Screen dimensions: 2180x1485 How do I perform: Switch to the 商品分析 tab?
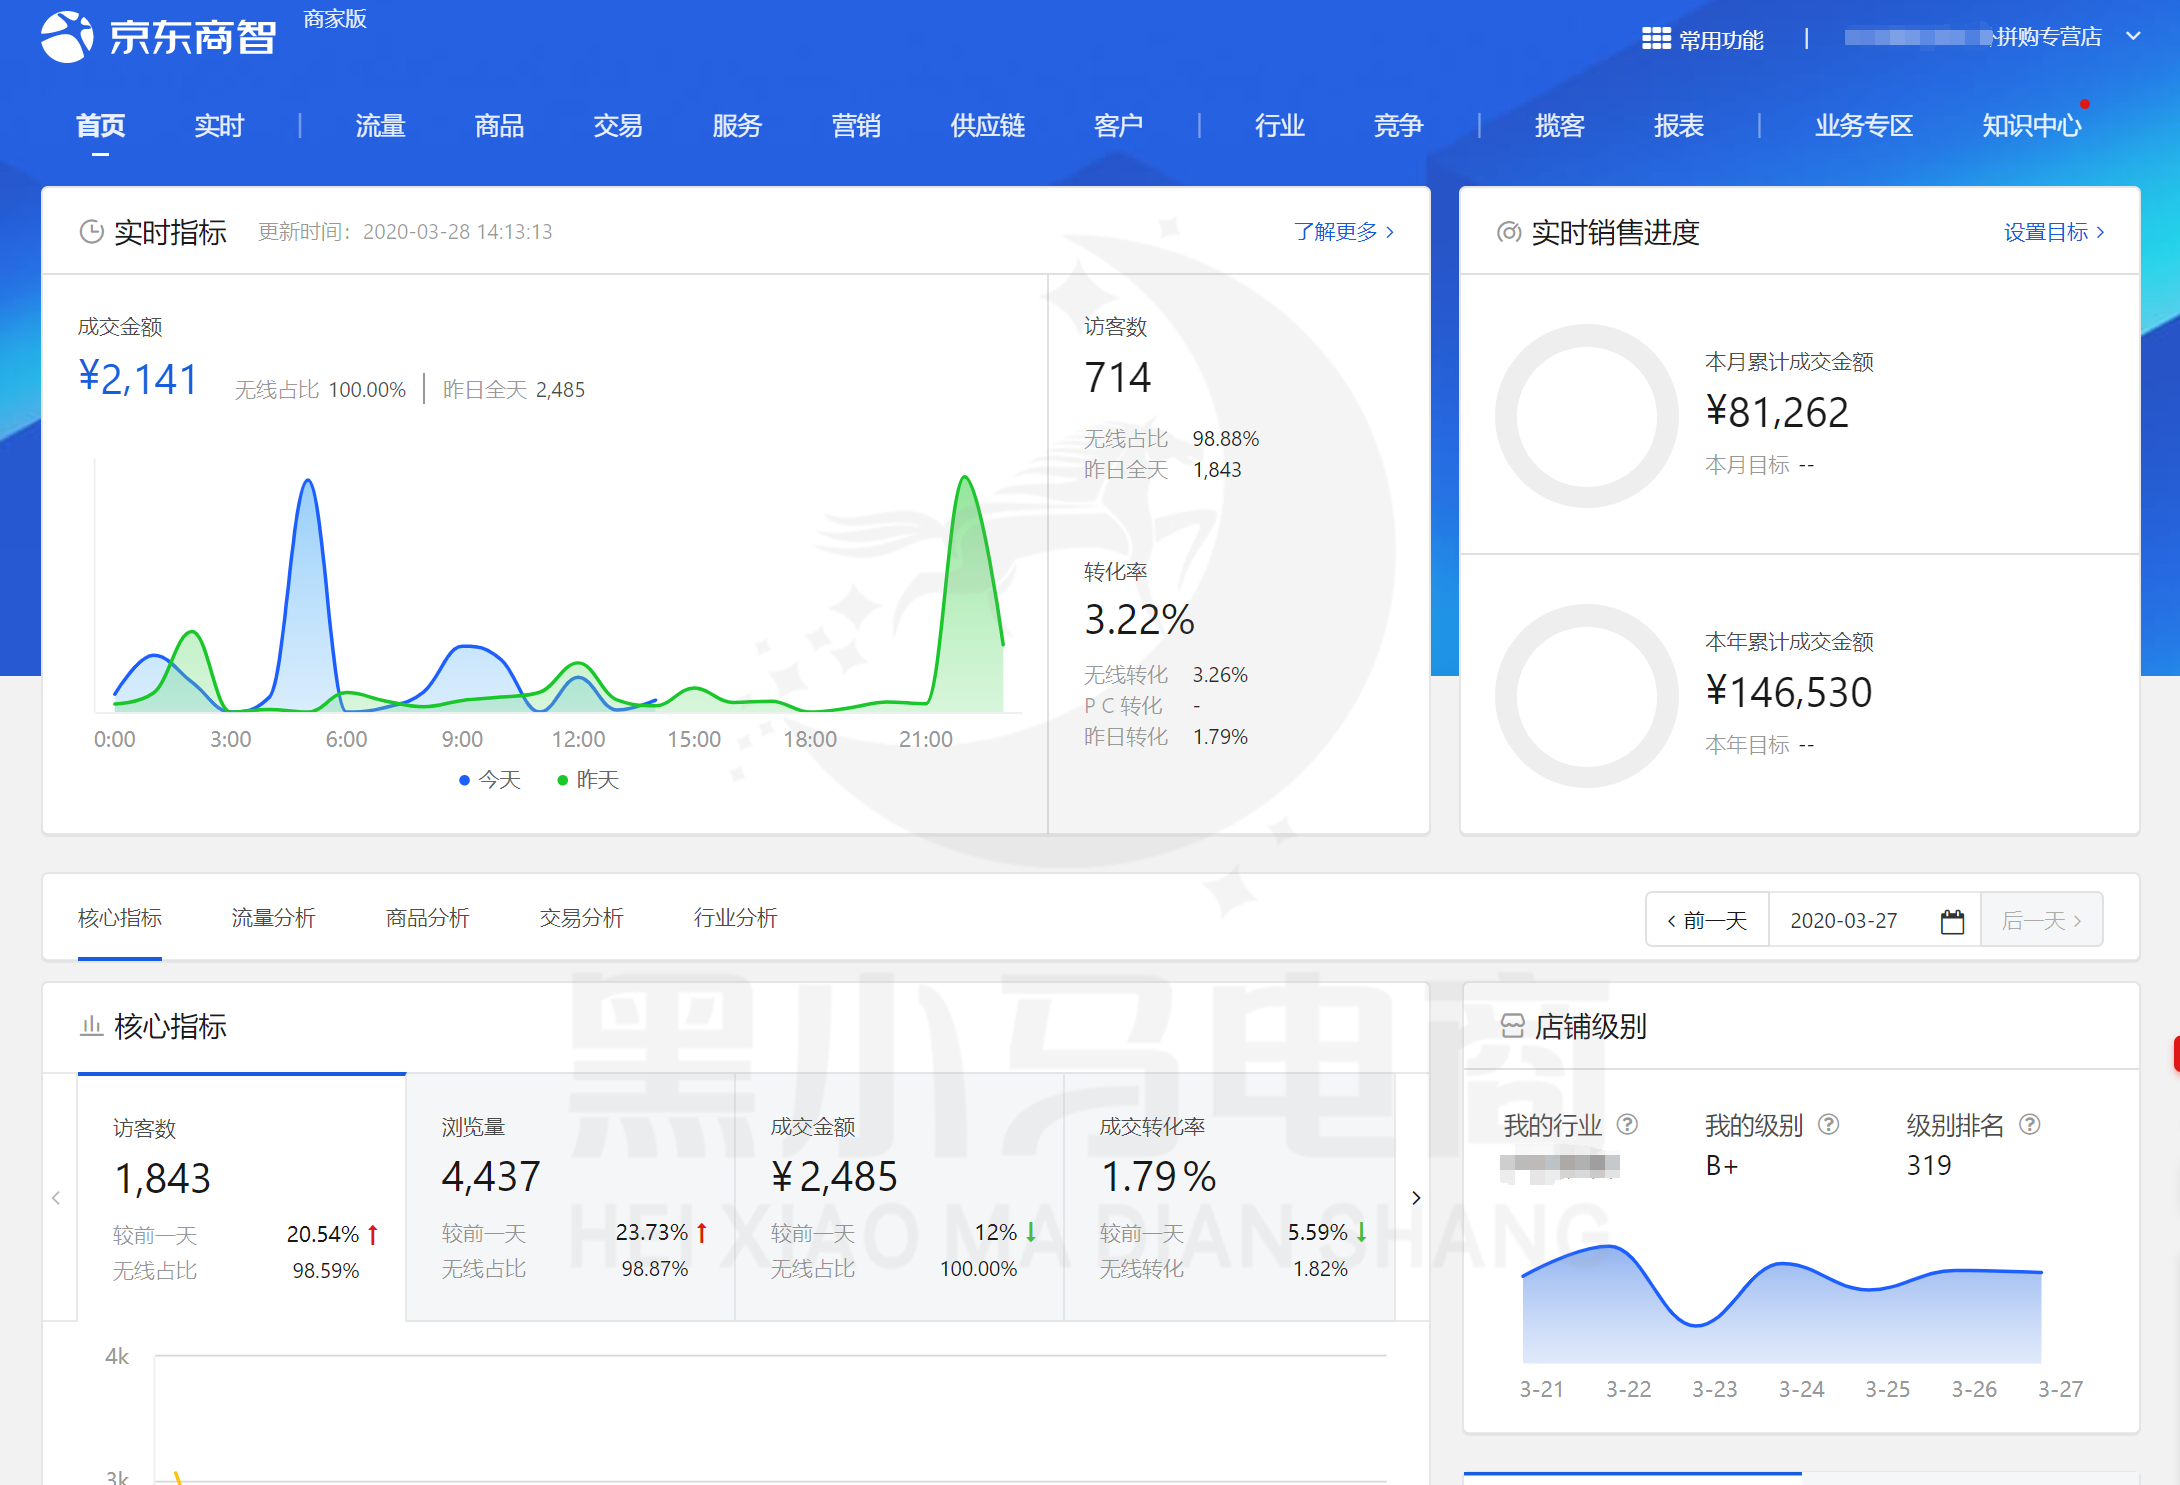pyautogui.click(x=427, y=918)
